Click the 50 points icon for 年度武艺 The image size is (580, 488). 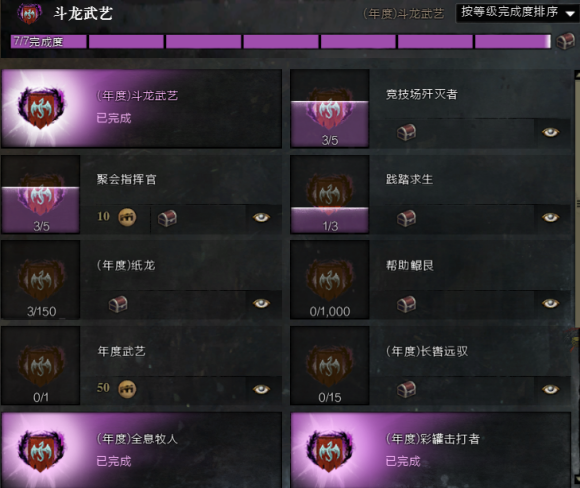tap(127, 389)
